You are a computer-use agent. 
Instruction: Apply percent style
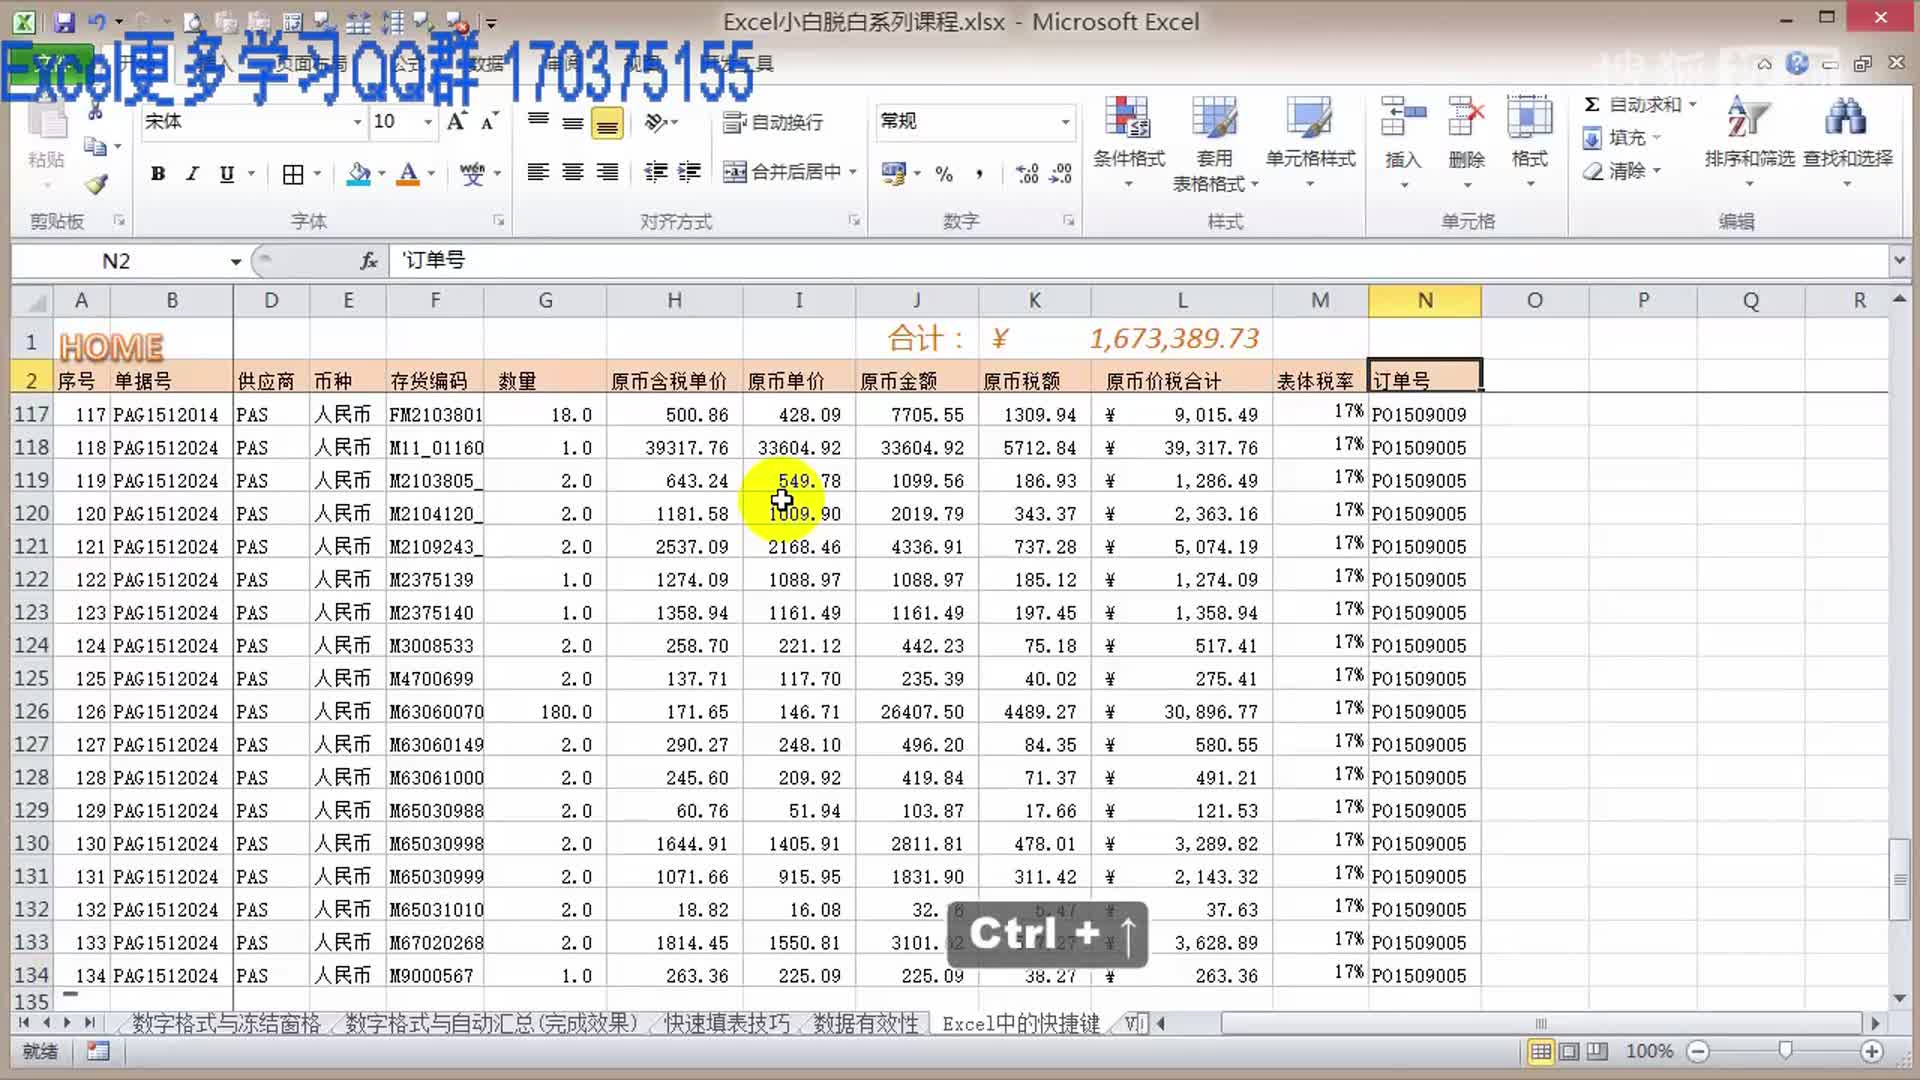[944, 174]
